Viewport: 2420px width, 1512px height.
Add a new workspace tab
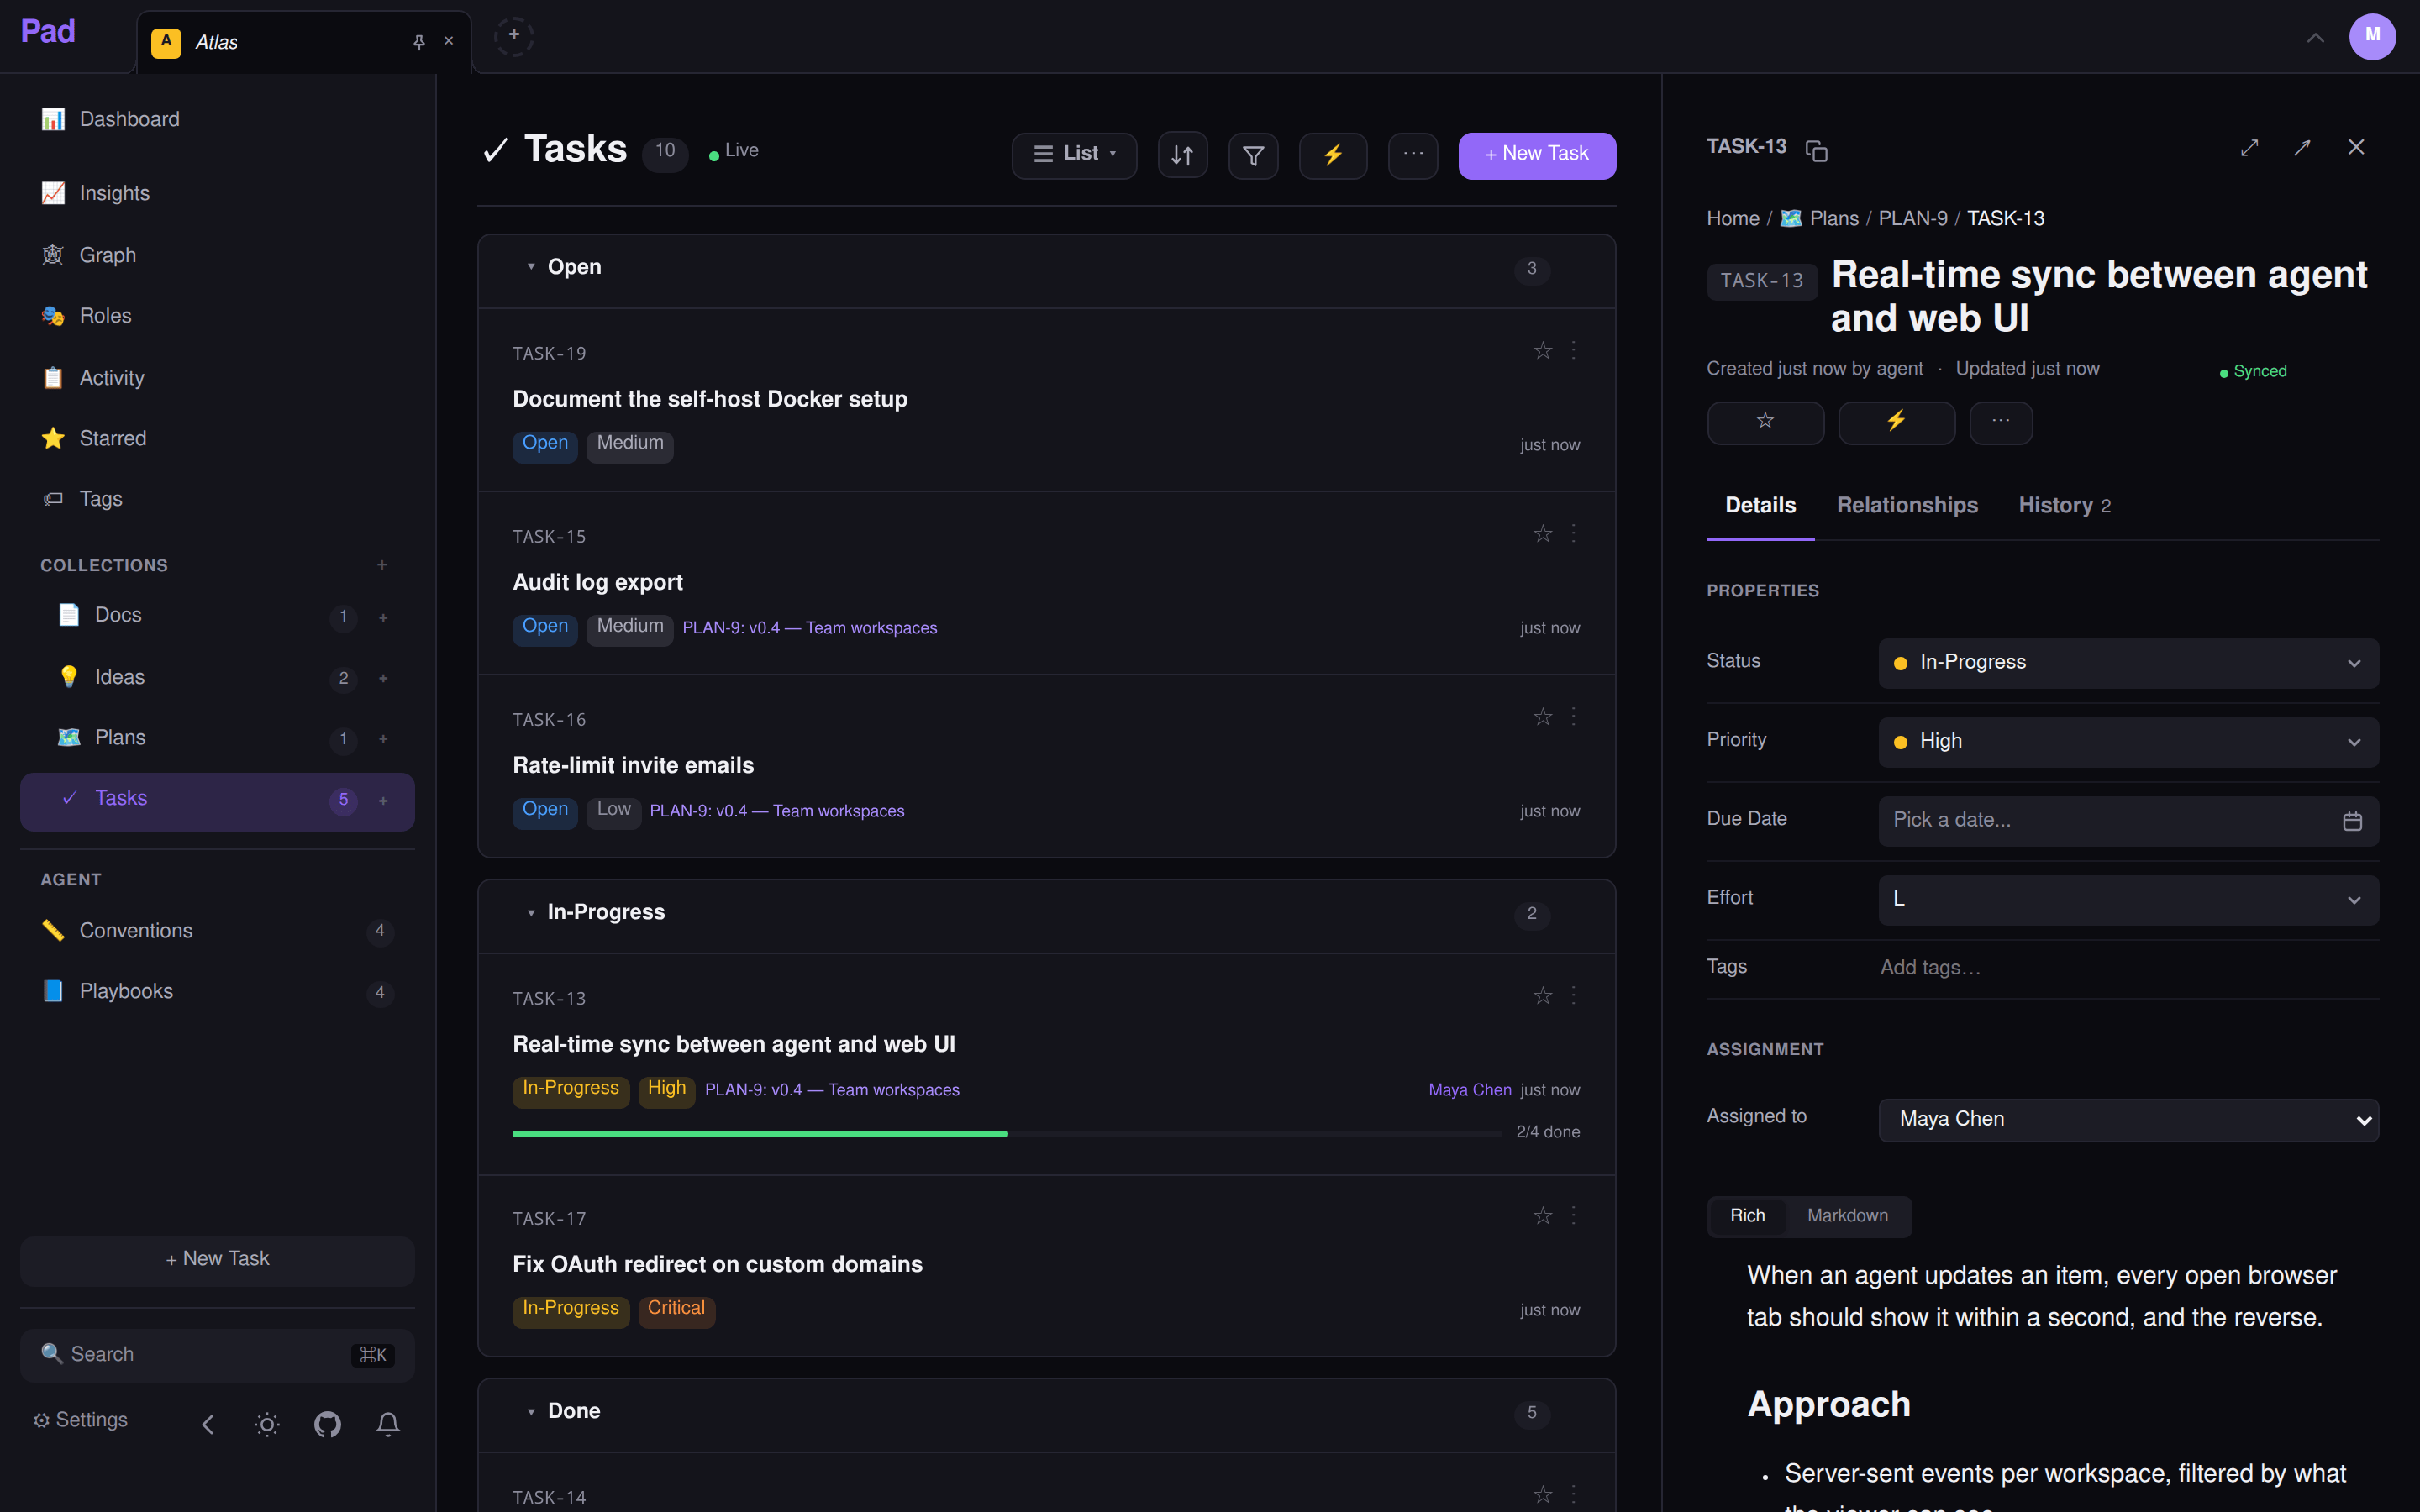[x=514, y=36]
